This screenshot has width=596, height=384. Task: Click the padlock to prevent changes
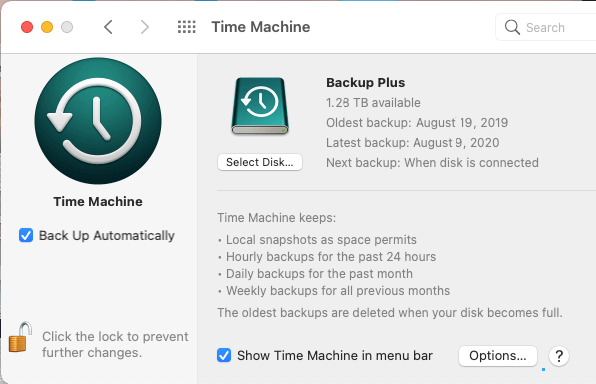19,337
